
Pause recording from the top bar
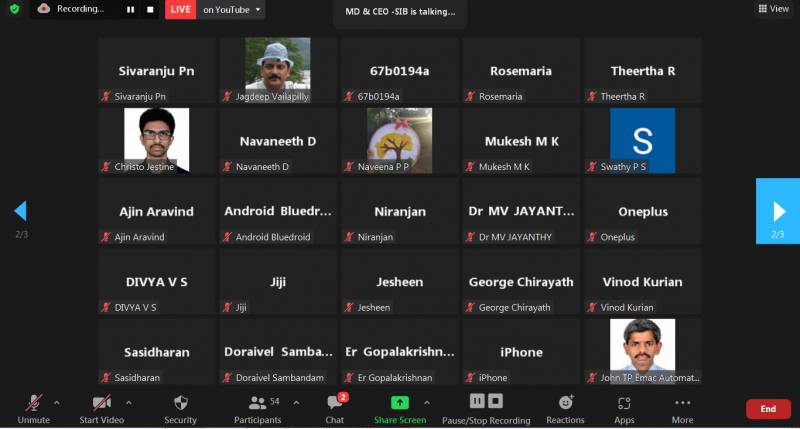coord(130,10)
